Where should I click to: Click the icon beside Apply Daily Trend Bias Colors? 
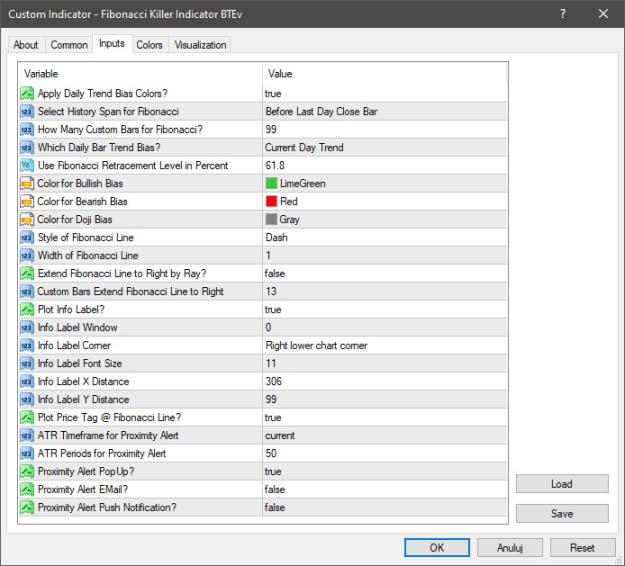click(27, 94)
